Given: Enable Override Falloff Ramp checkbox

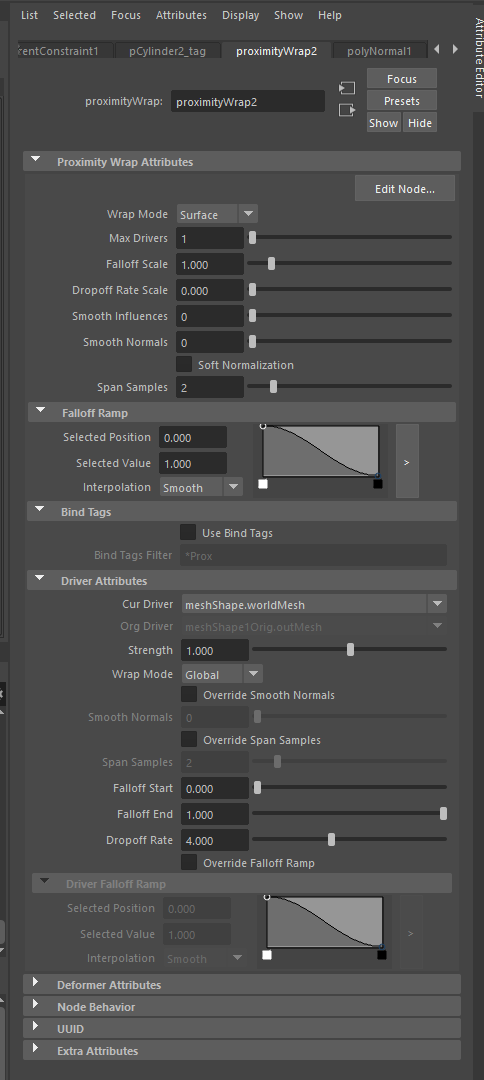Looking at the screenshot, I should (x=189, y=862).
